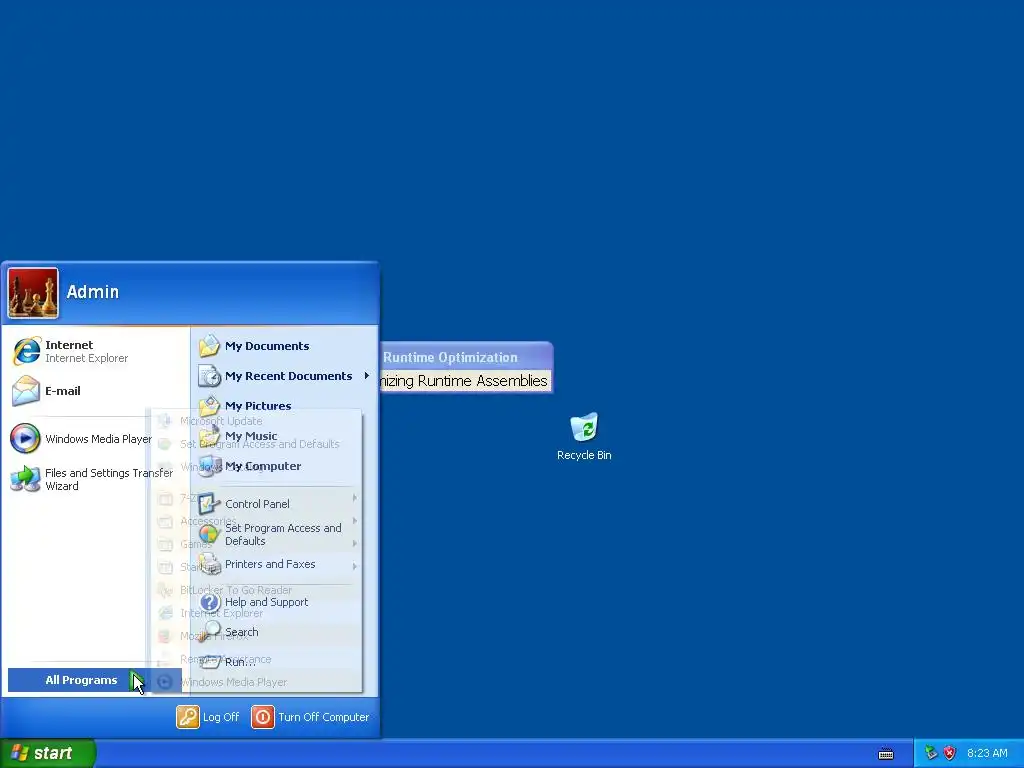
Task: Click the Runtime Optimization window title bar
Action: click(x=466, y=357)
